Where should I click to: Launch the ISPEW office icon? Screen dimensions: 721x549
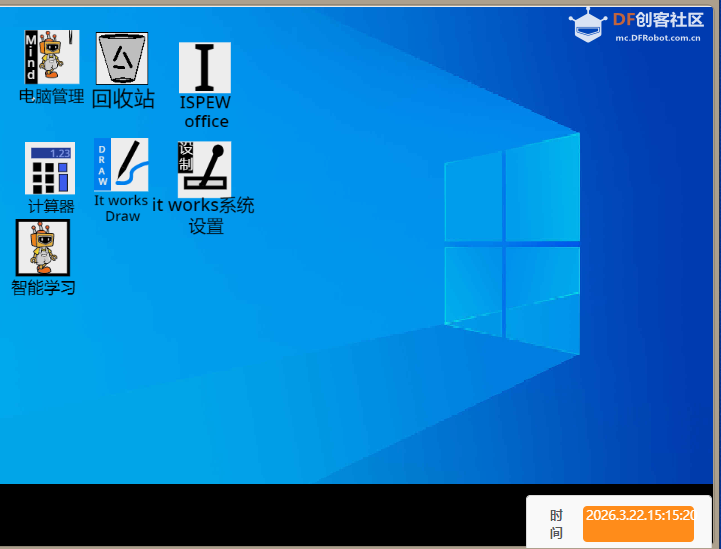click(205, 68)
